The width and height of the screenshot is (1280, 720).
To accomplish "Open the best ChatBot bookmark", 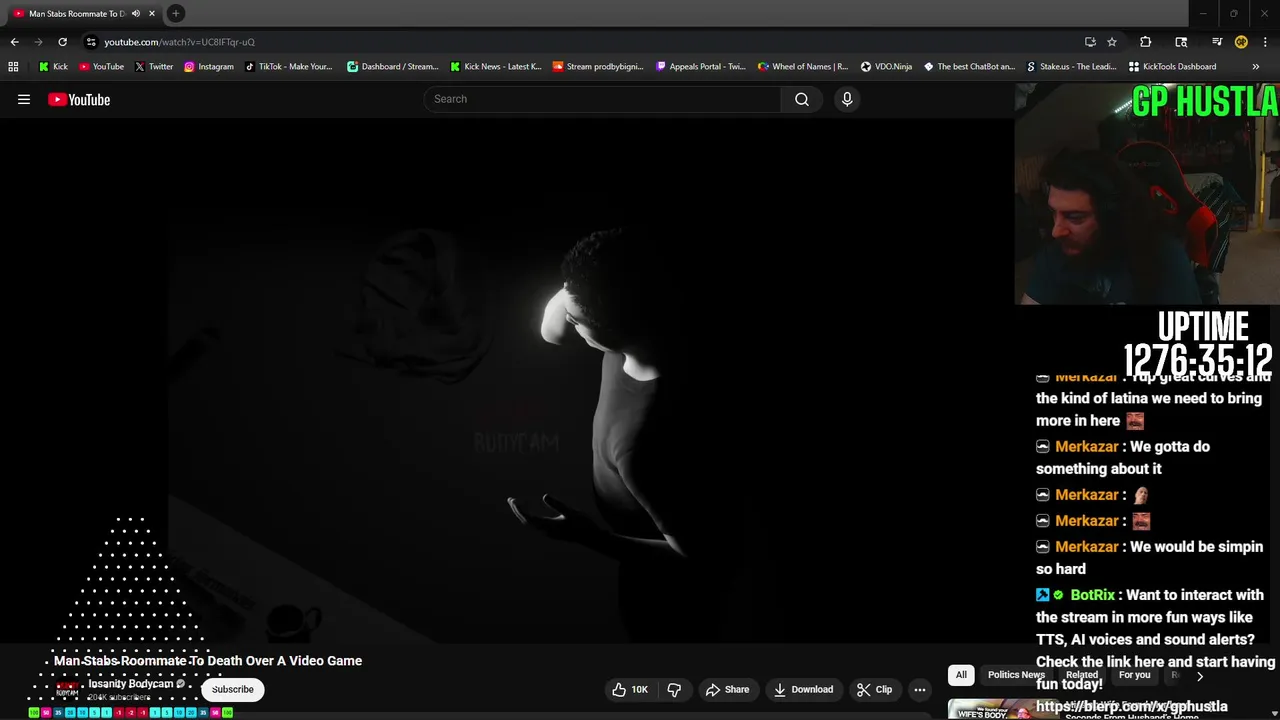I will coord(969,67).
